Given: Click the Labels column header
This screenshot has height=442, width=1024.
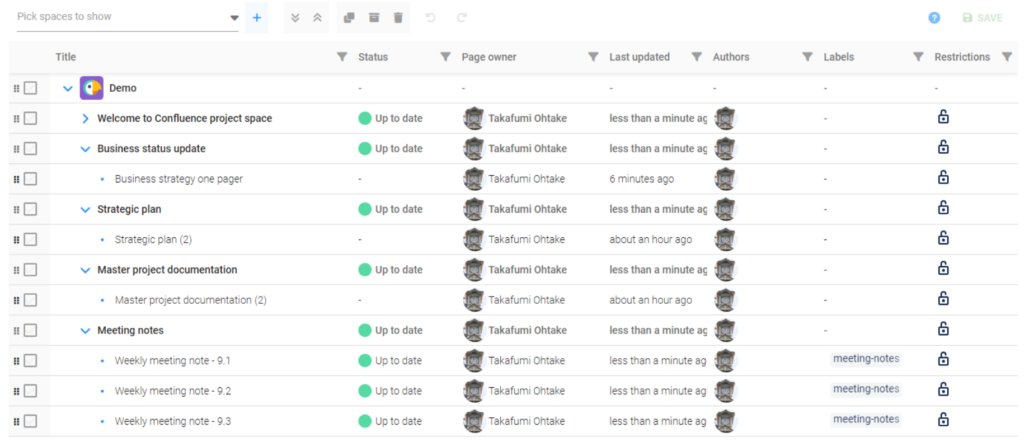Looking at the screenshot, I should (839, 57).
